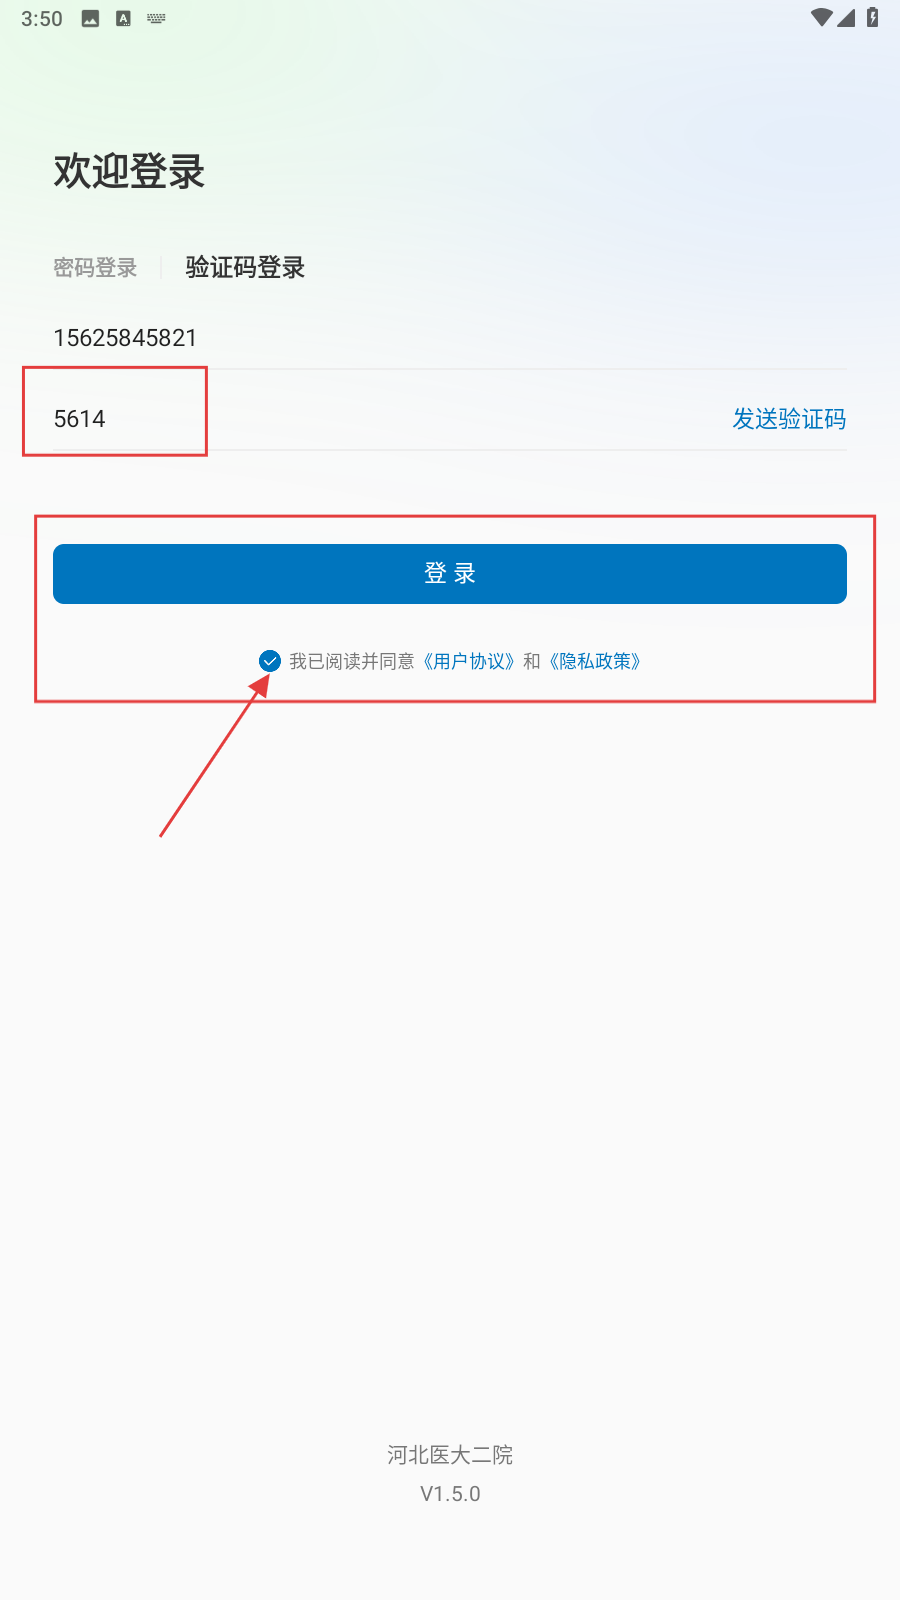Tap the Wi-Fi signal status icon
Image resolution: width=900 pixels, height=1600 pixels.
click(821, 18)
